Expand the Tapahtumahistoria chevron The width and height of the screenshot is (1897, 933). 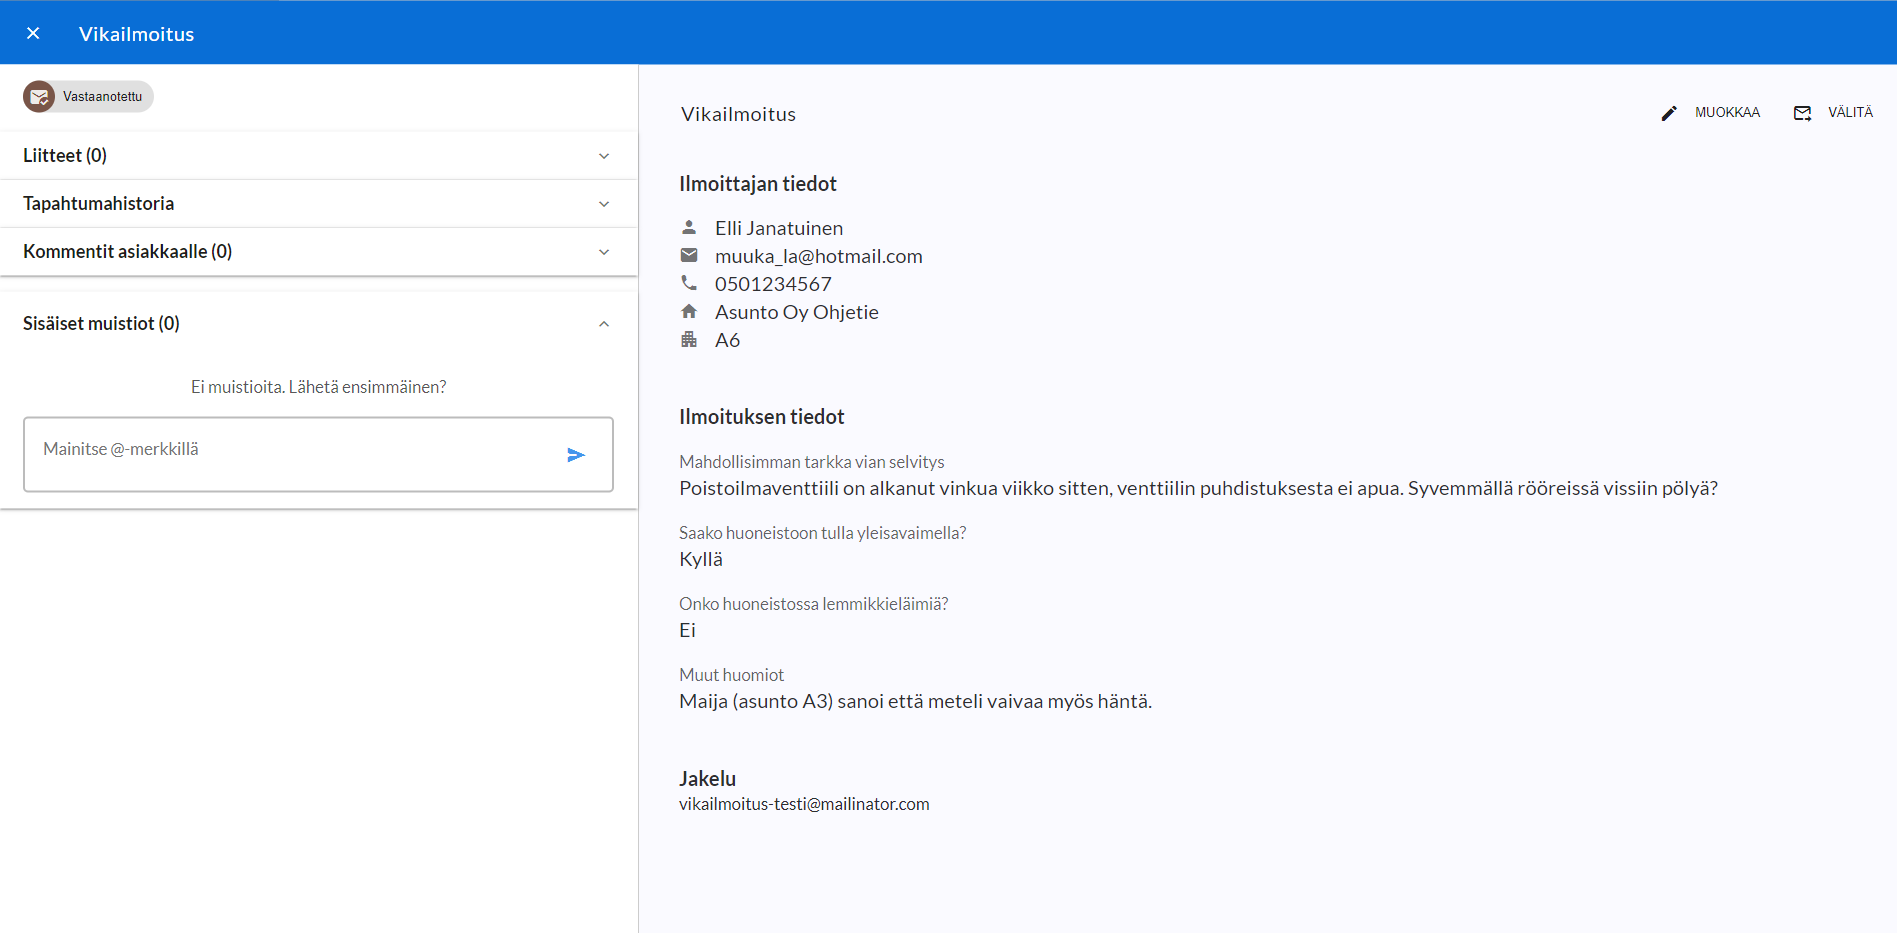pos(604,204)
